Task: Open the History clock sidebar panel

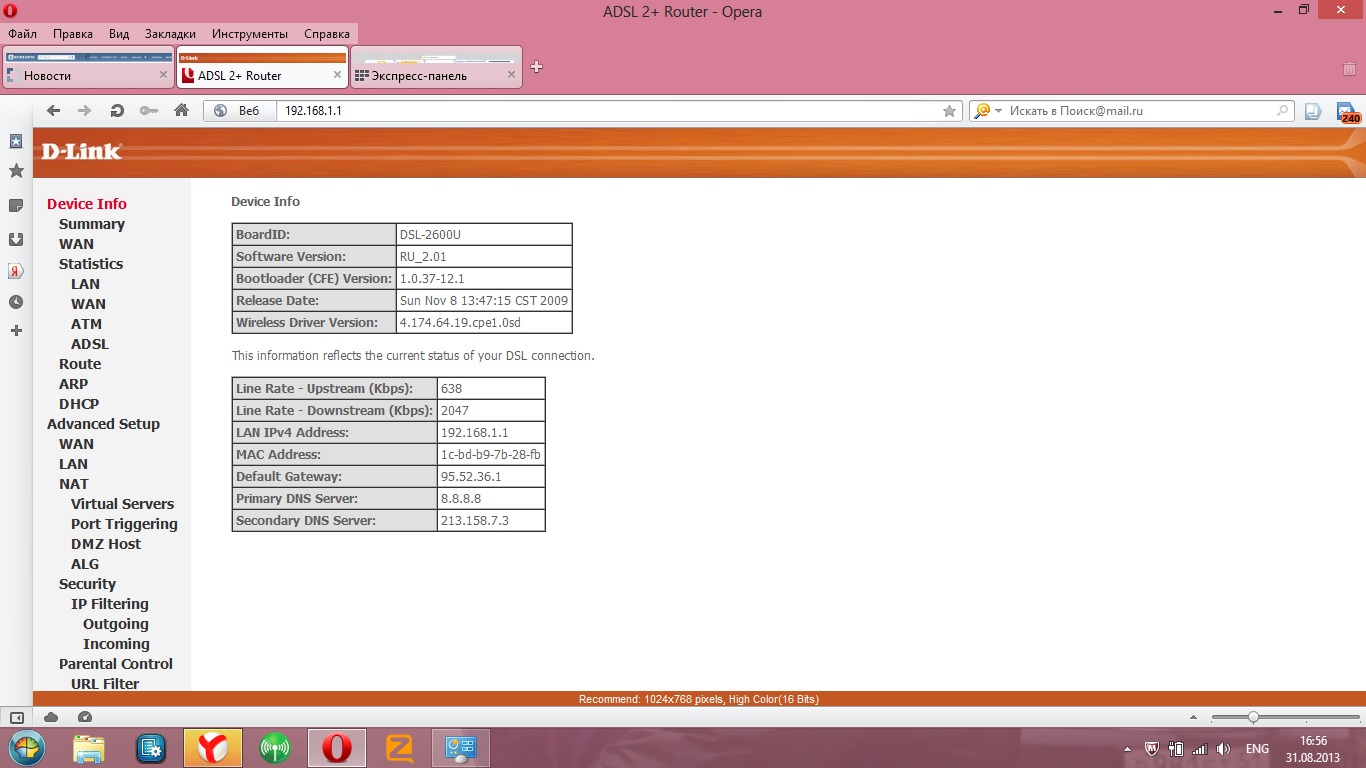Action: click(x=16, y=302)
